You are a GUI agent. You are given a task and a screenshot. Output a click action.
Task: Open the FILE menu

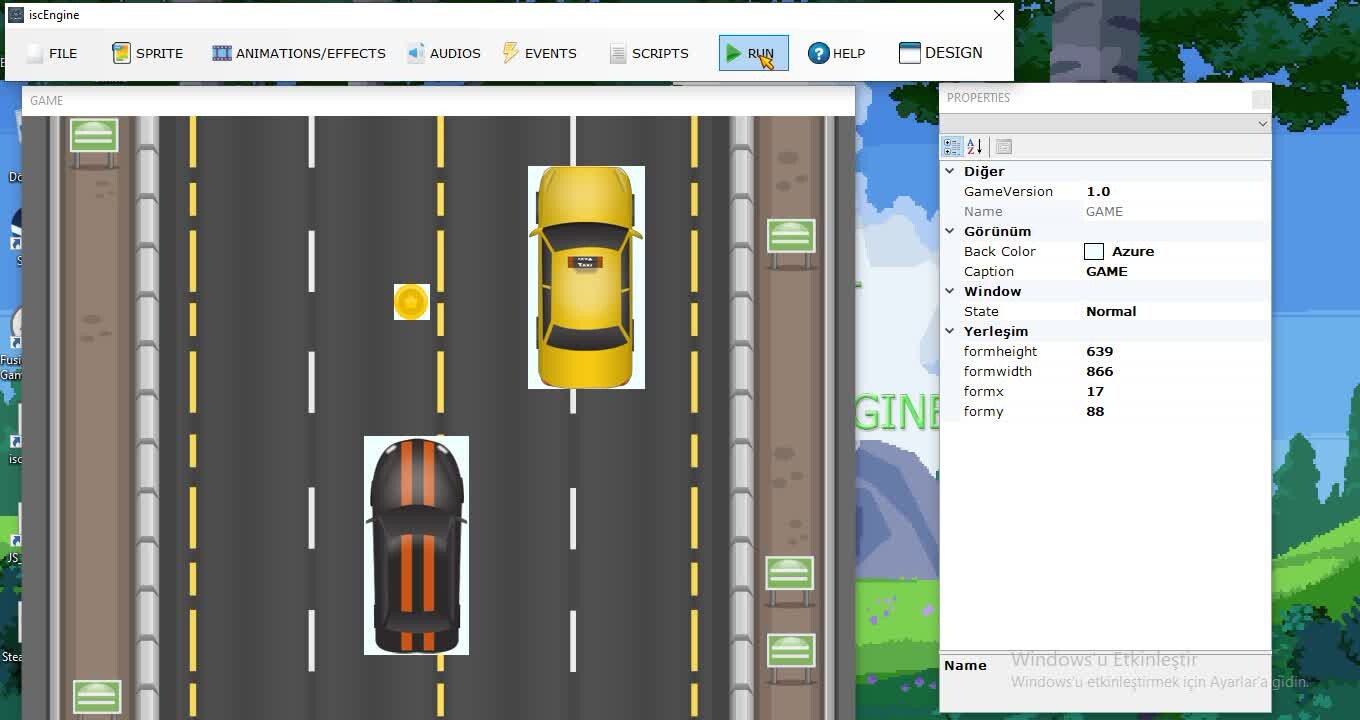[x=52, y=54]
